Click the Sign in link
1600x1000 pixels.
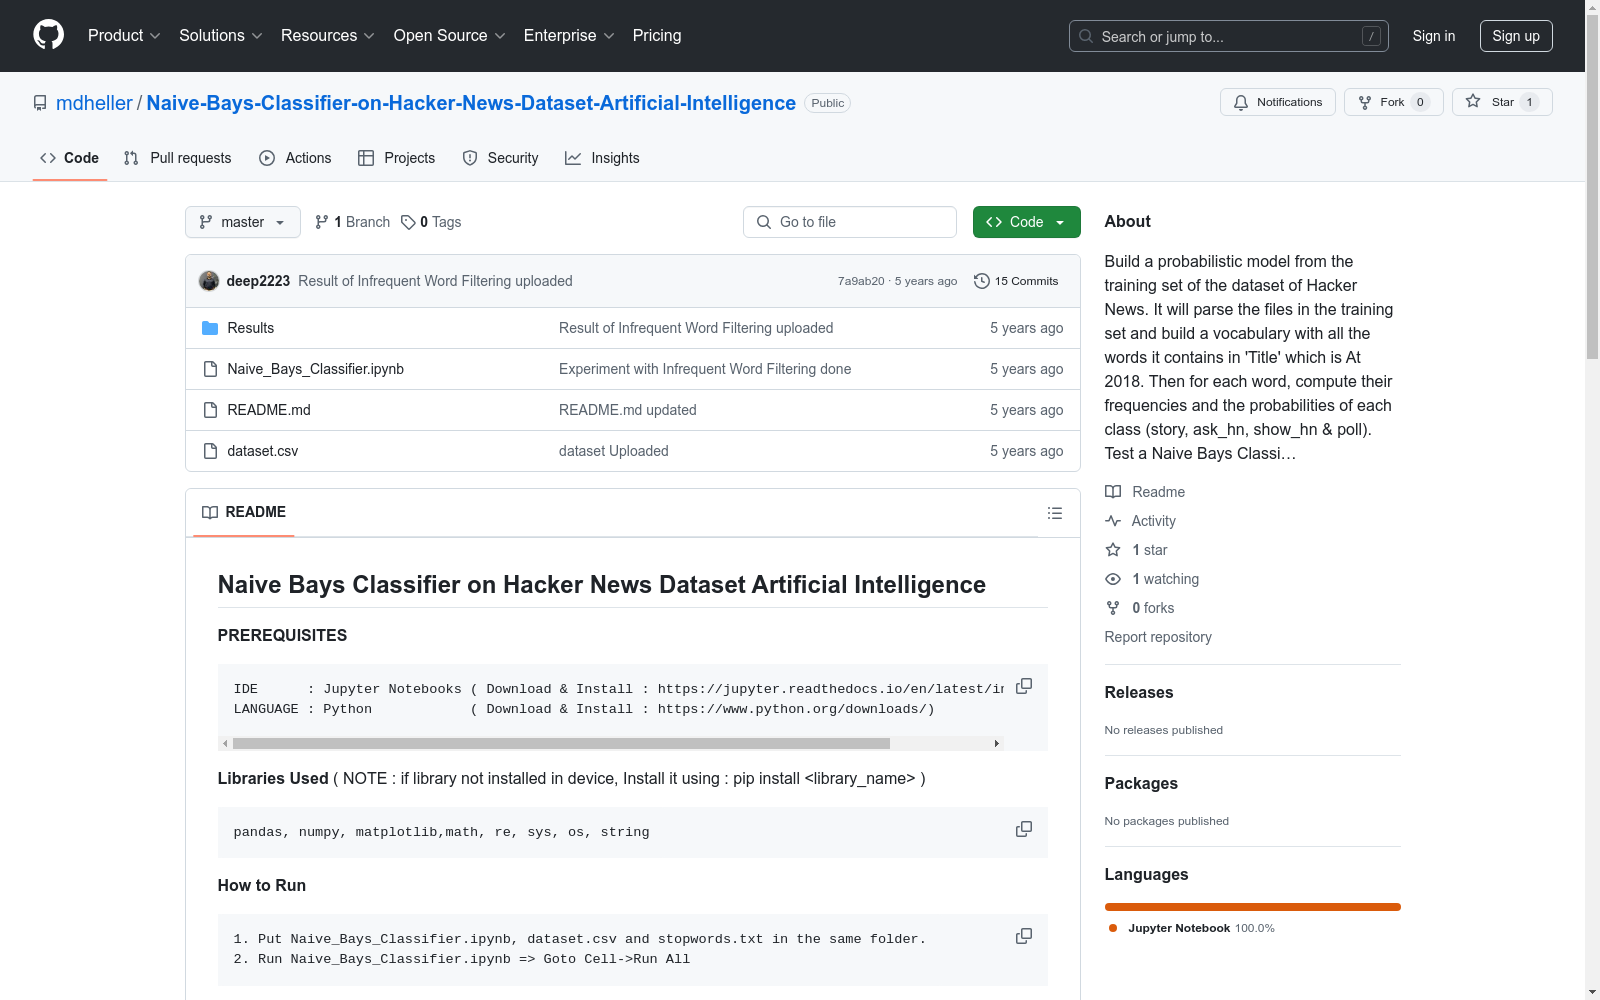pos(1433,36)
